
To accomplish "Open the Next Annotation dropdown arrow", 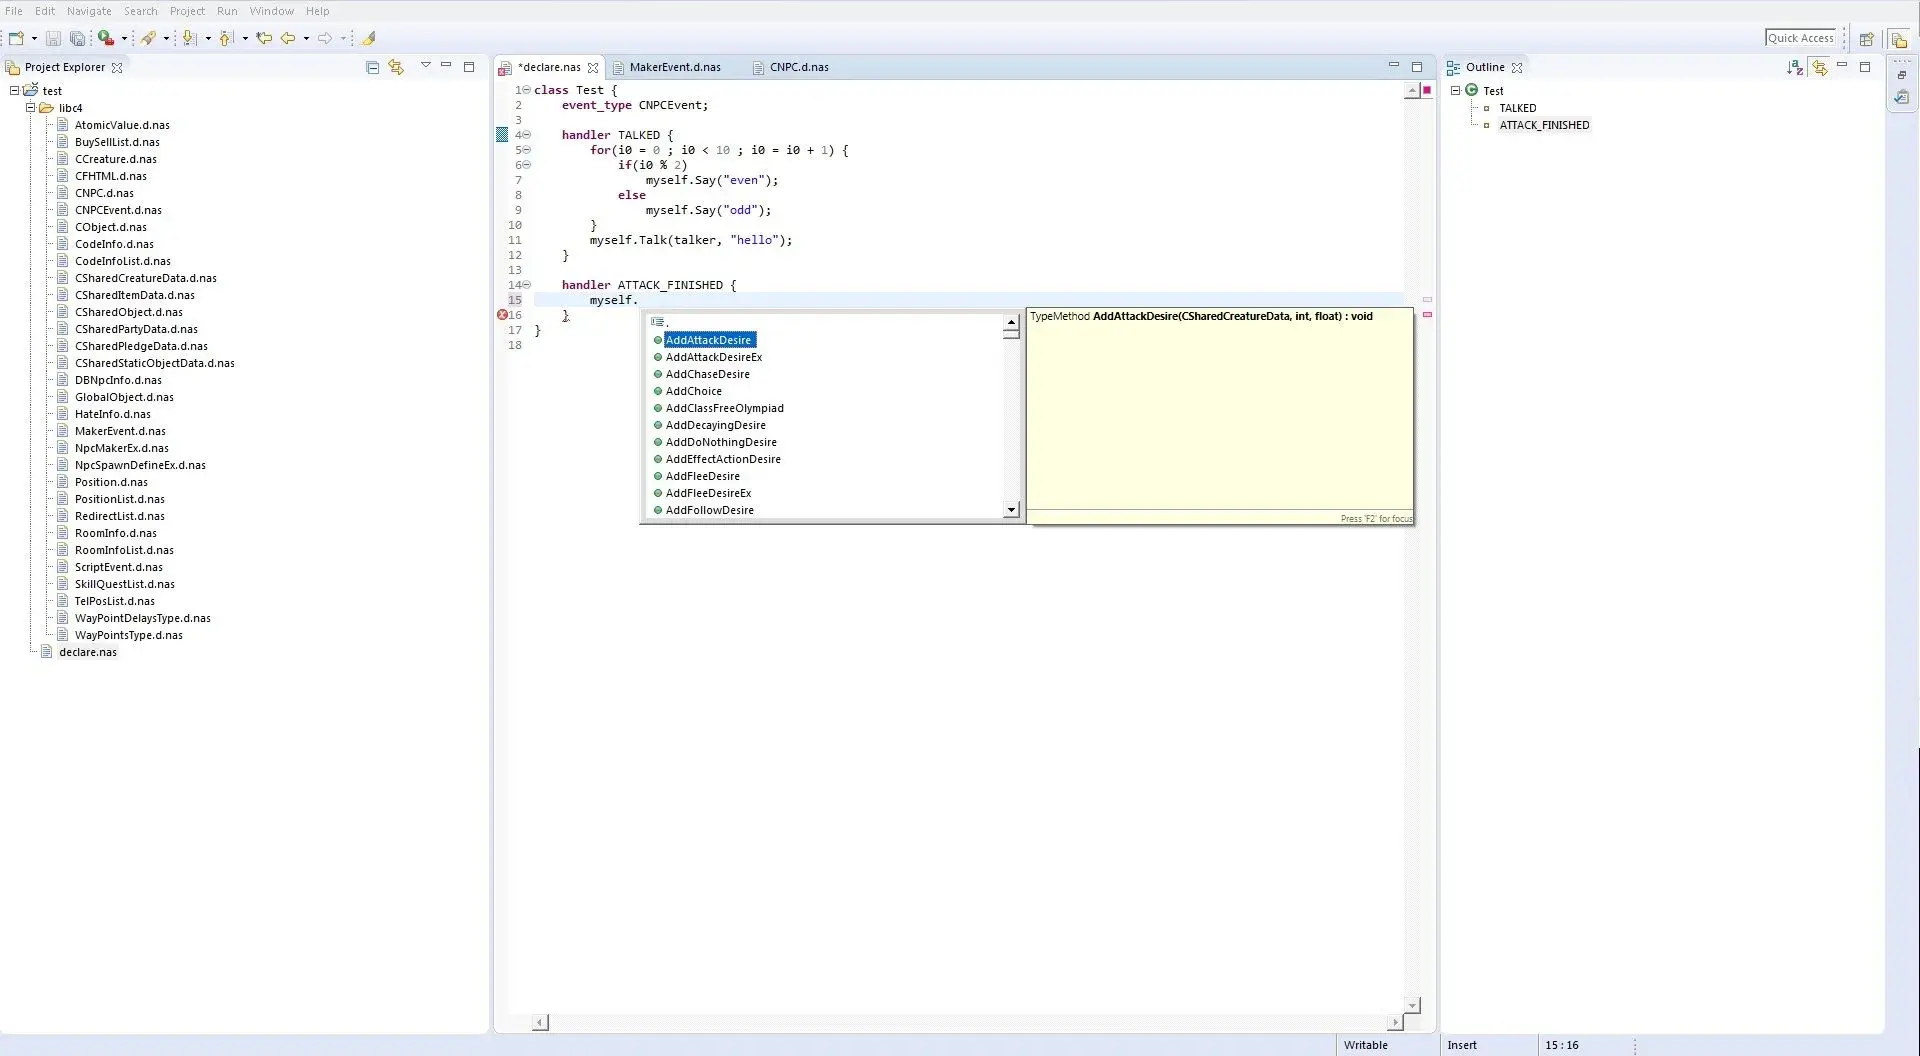I will (208, 38).
